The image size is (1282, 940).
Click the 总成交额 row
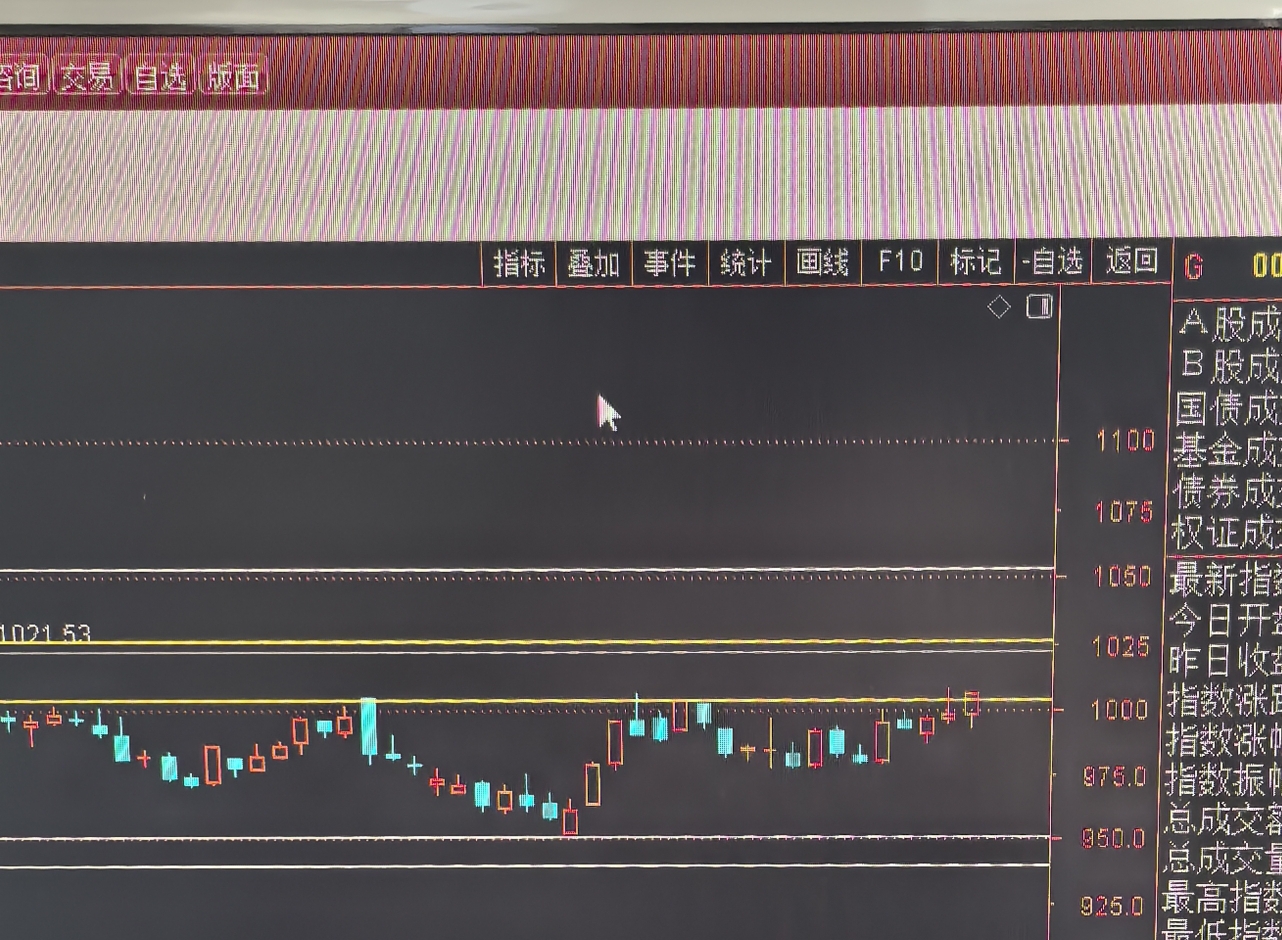click(1223, 820)
